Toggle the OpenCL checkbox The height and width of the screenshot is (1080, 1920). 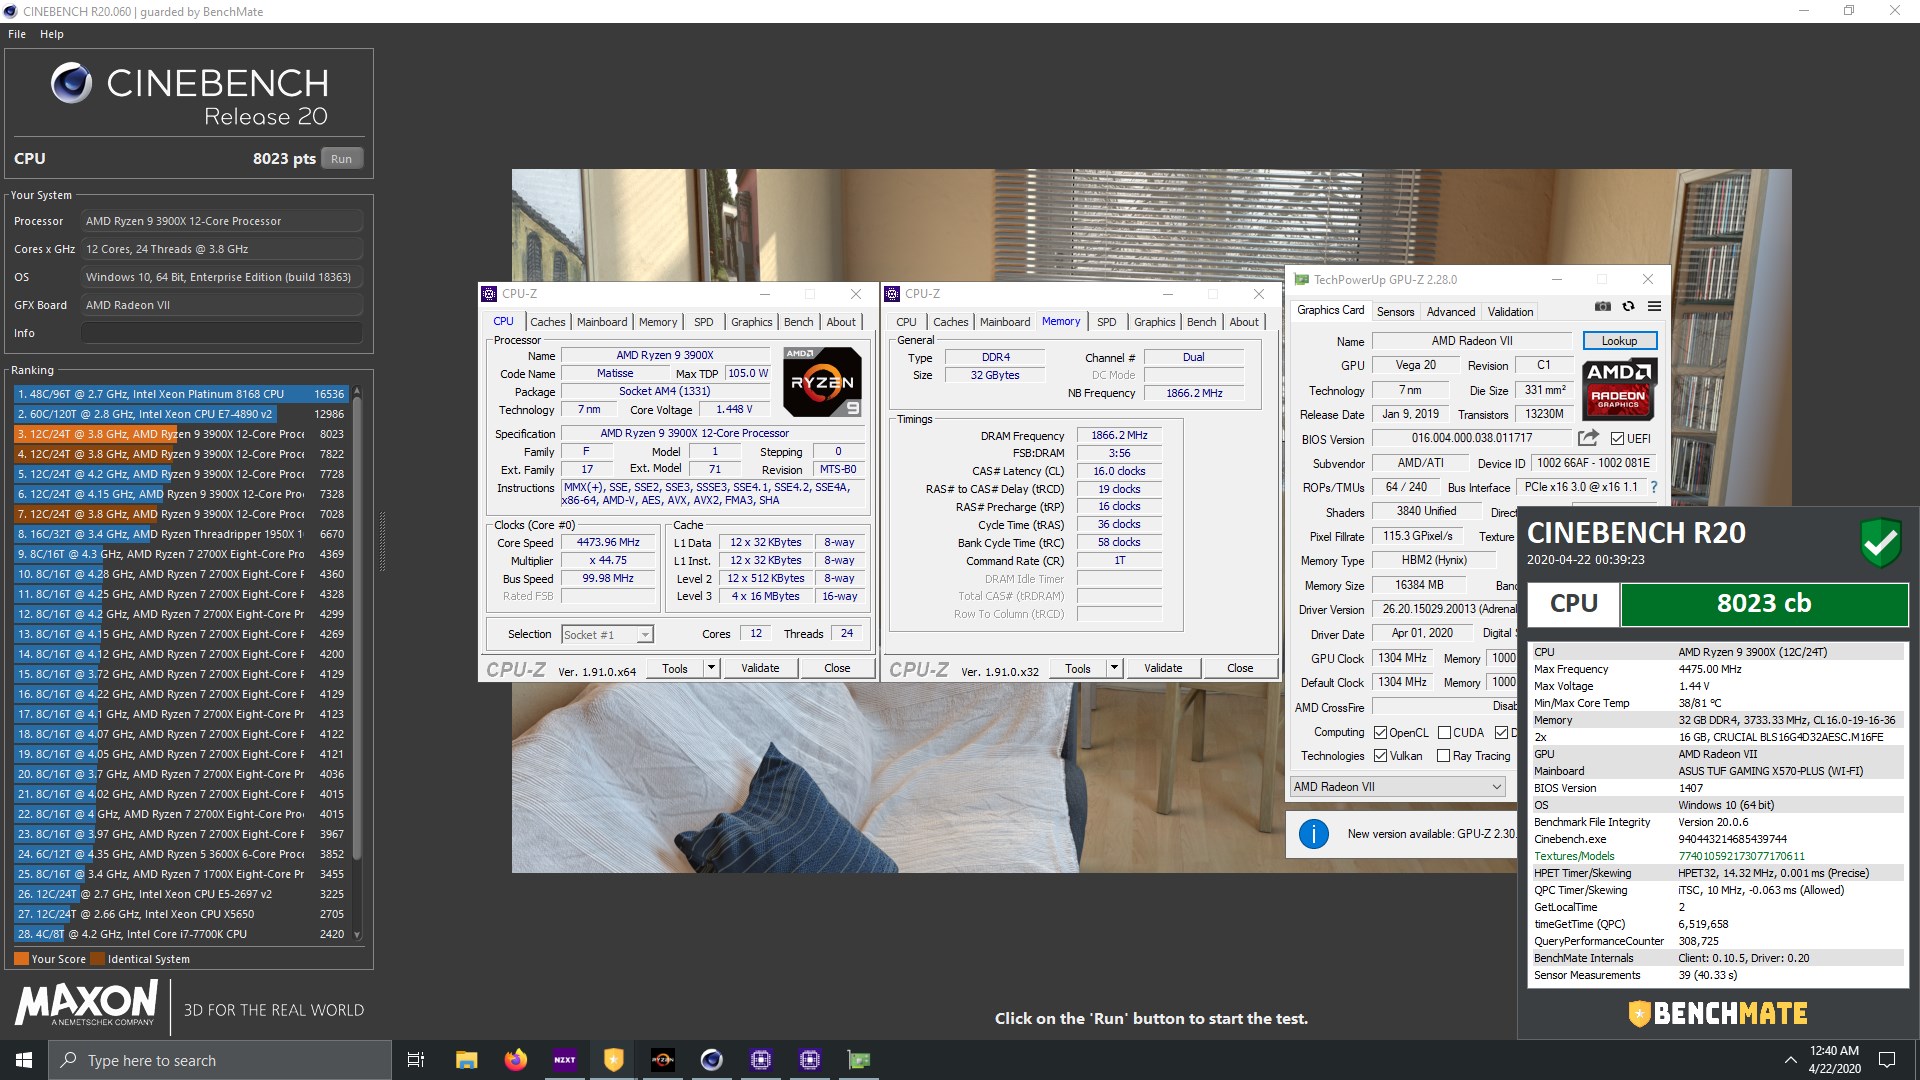pyautogui.click(x=1380, y=733)
